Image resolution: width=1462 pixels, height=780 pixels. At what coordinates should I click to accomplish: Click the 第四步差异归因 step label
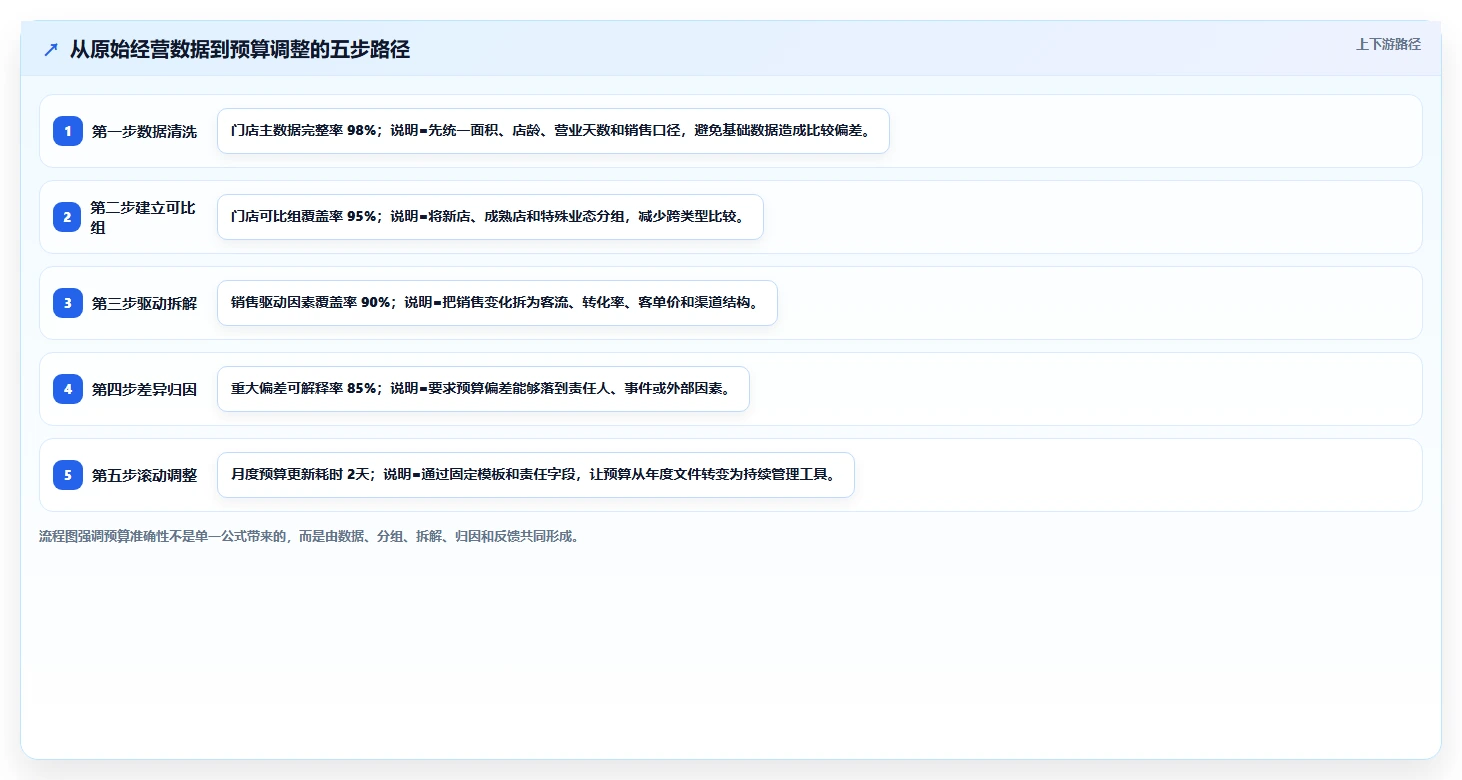click(145, 389)
